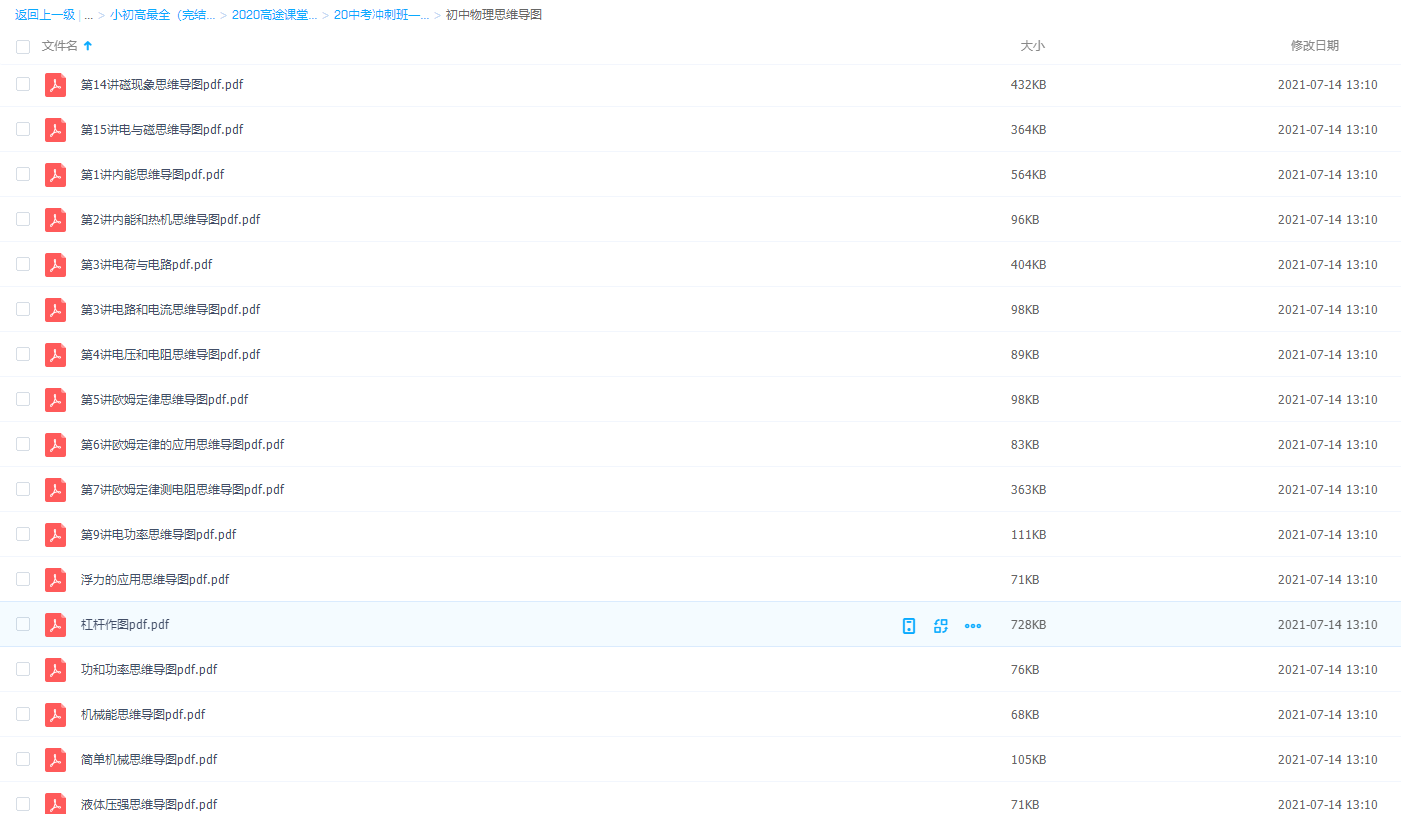Screen dimensions: 1401x814
Task: Click 返回上一级 to go back
Action: click(44, 15)
